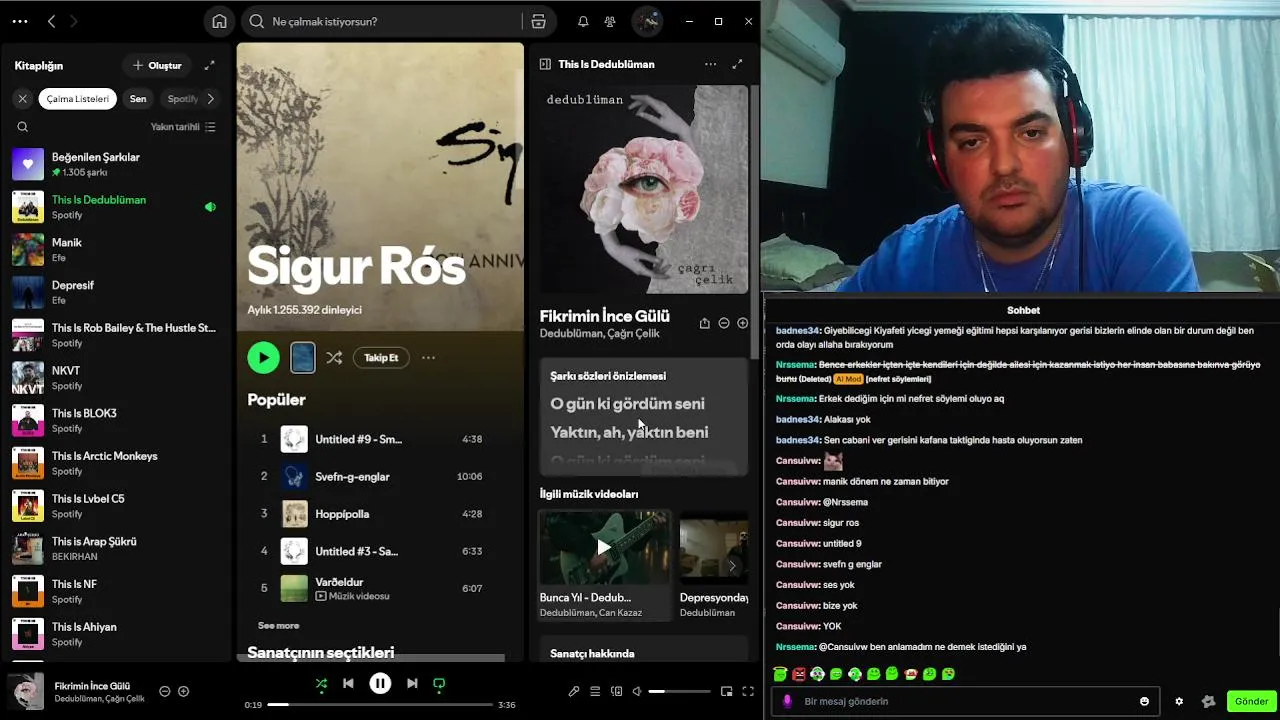The width and height of the screenshot is (1280, 720).
Task: Go to Spotify Home via house icon
Action: (220, 21)
